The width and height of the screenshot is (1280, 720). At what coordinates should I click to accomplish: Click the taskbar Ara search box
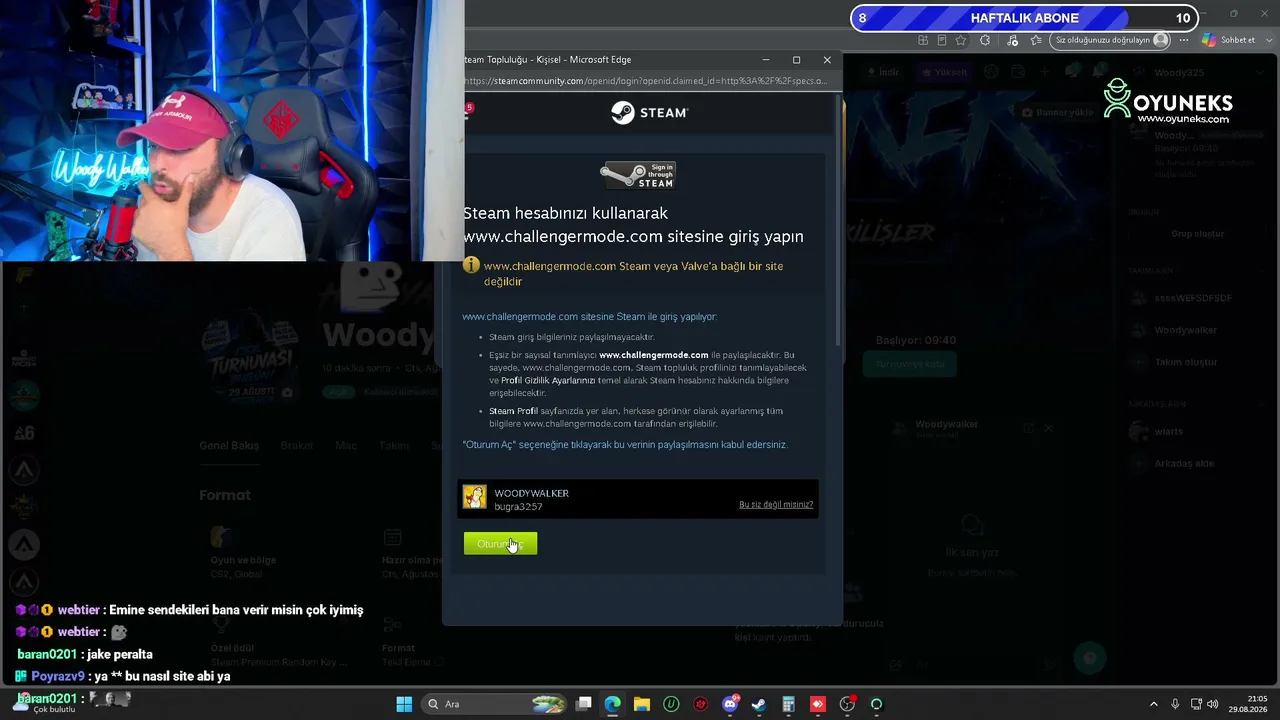tap(494, 704)
